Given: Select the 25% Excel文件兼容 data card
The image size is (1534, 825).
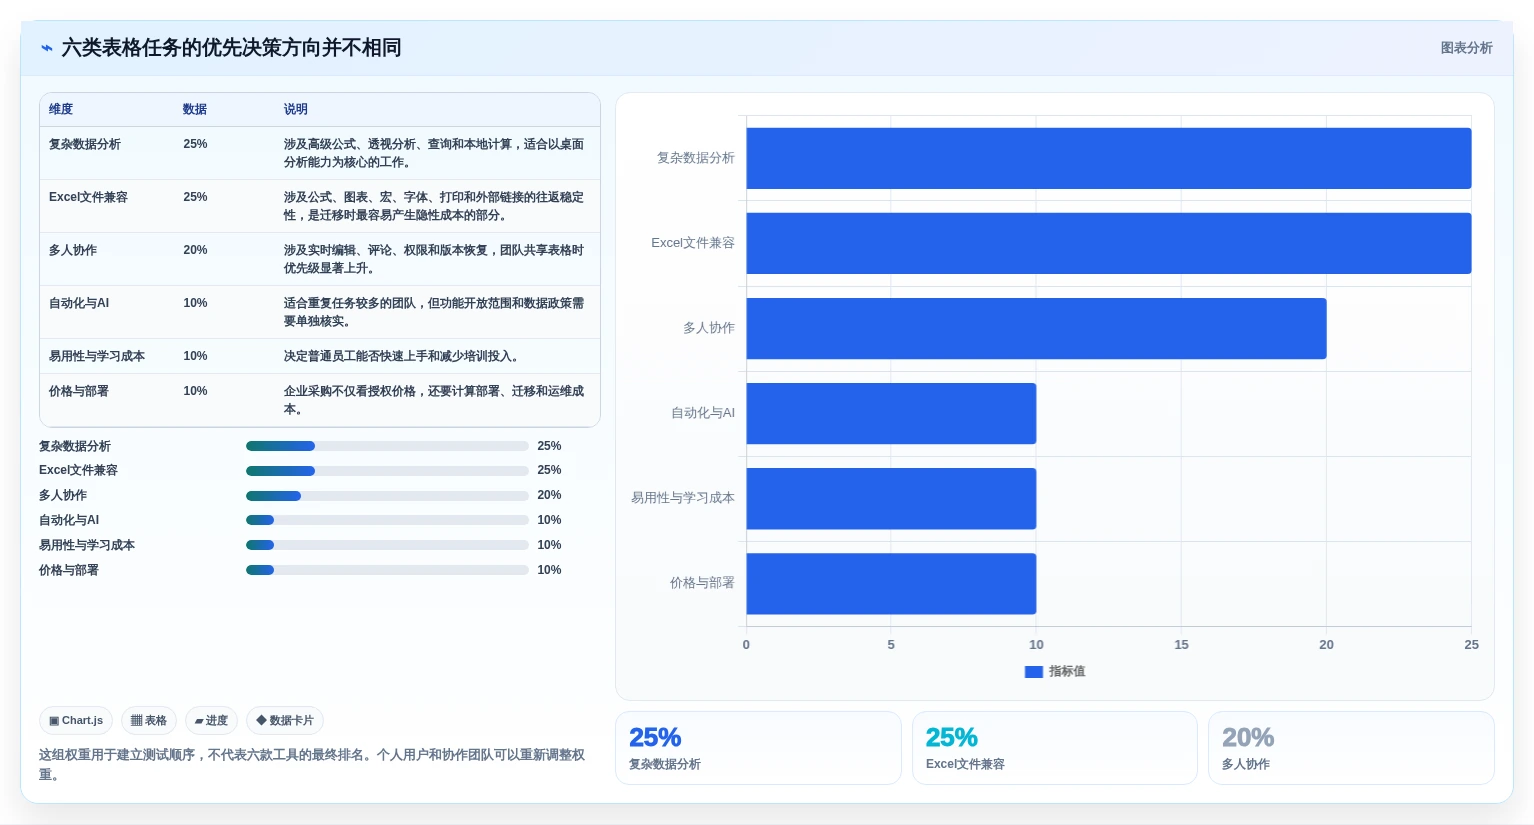Looking at the screenshot, I should [x=1055, y=748].
